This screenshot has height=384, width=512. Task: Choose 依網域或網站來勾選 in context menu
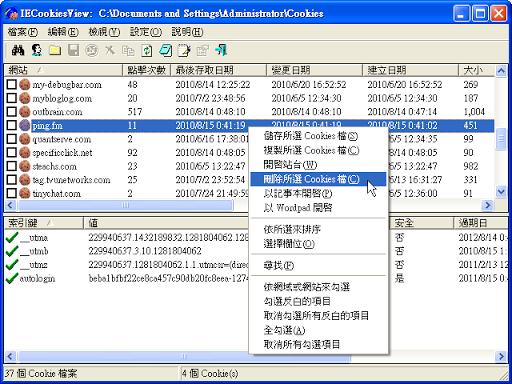tap(318, 287)
